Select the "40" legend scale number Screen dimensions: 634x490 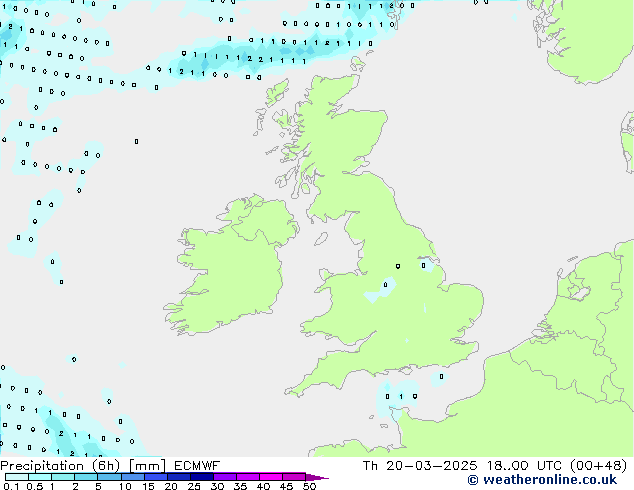[263, 486]
